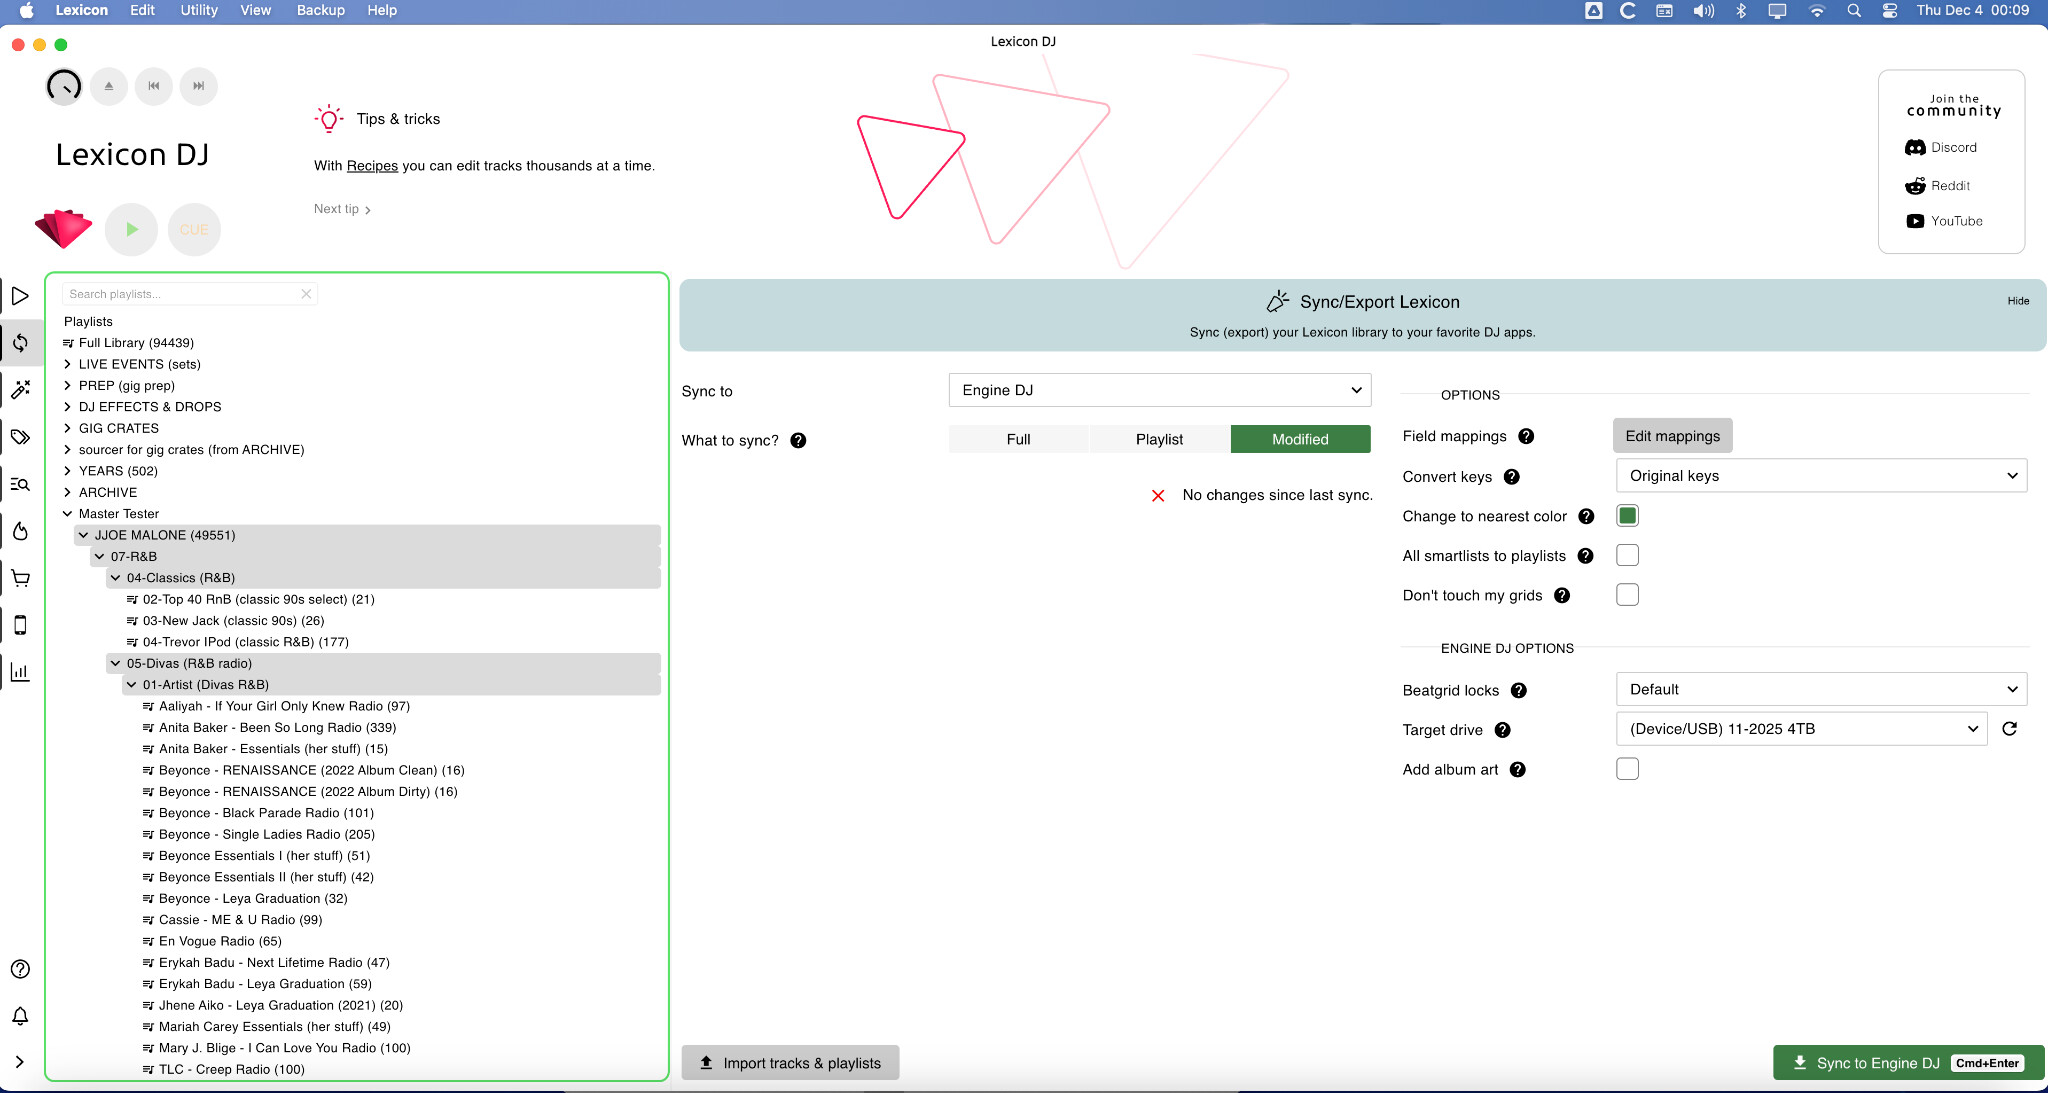Click the mobile device sidebar icon

tap(20, 625)
